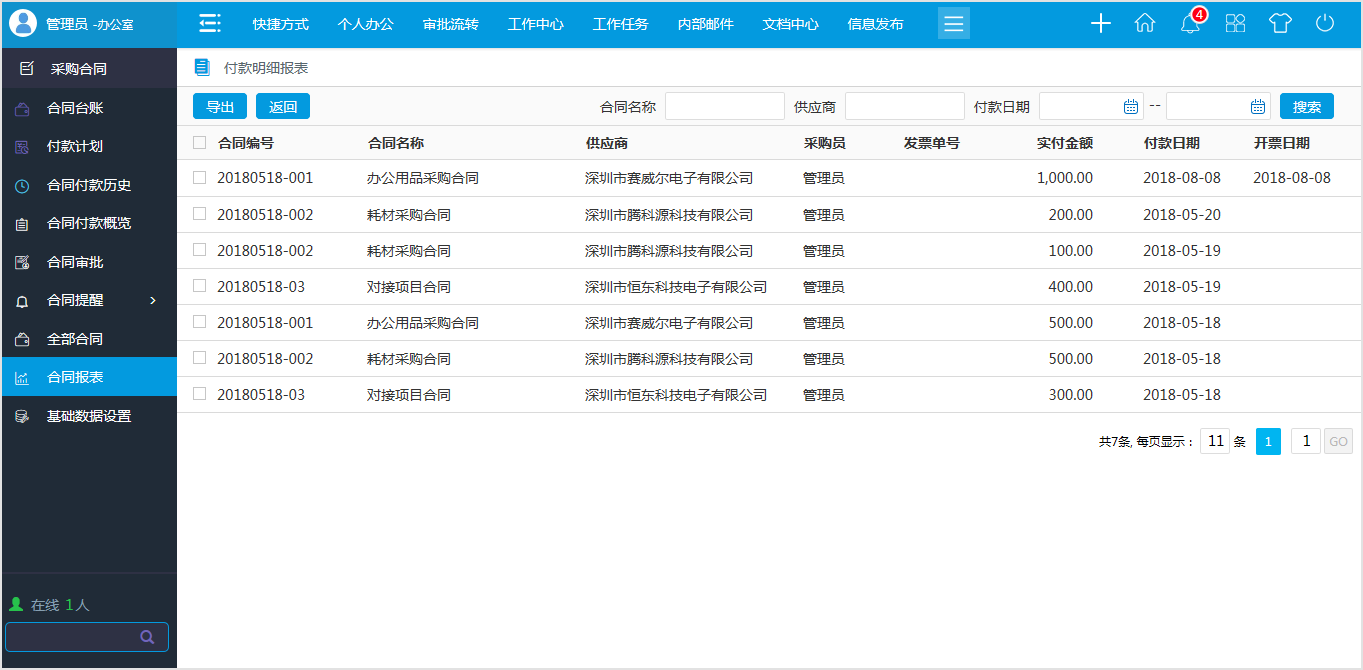This screenshot has height=670, width=1363.
Task: Open the notifications bell with 4 alerts
Action: click(1190, 23)
